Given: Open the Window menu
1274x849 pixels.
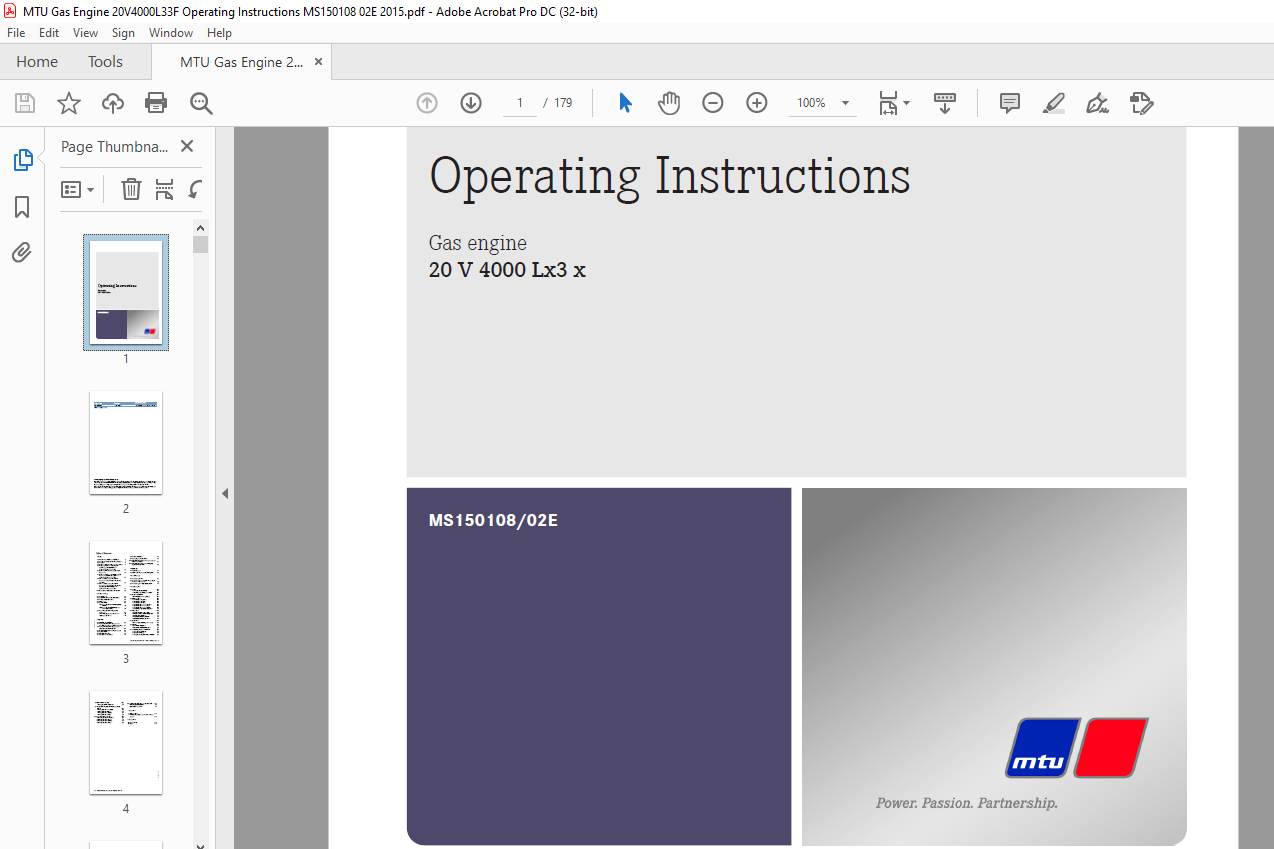Looking at the screenshot, I should (x=171, y=33).
